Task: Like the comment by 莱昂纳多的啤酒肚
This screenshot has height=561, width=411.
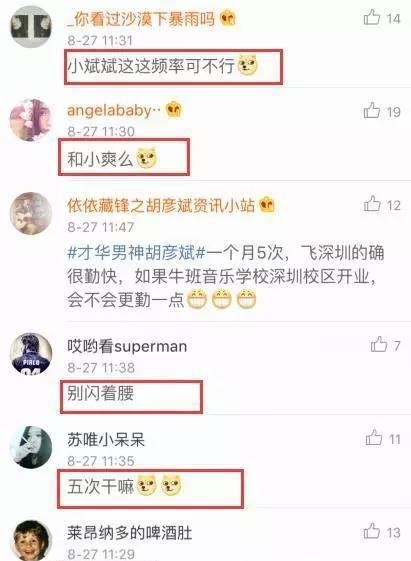Action: click(x=372, y=531)
